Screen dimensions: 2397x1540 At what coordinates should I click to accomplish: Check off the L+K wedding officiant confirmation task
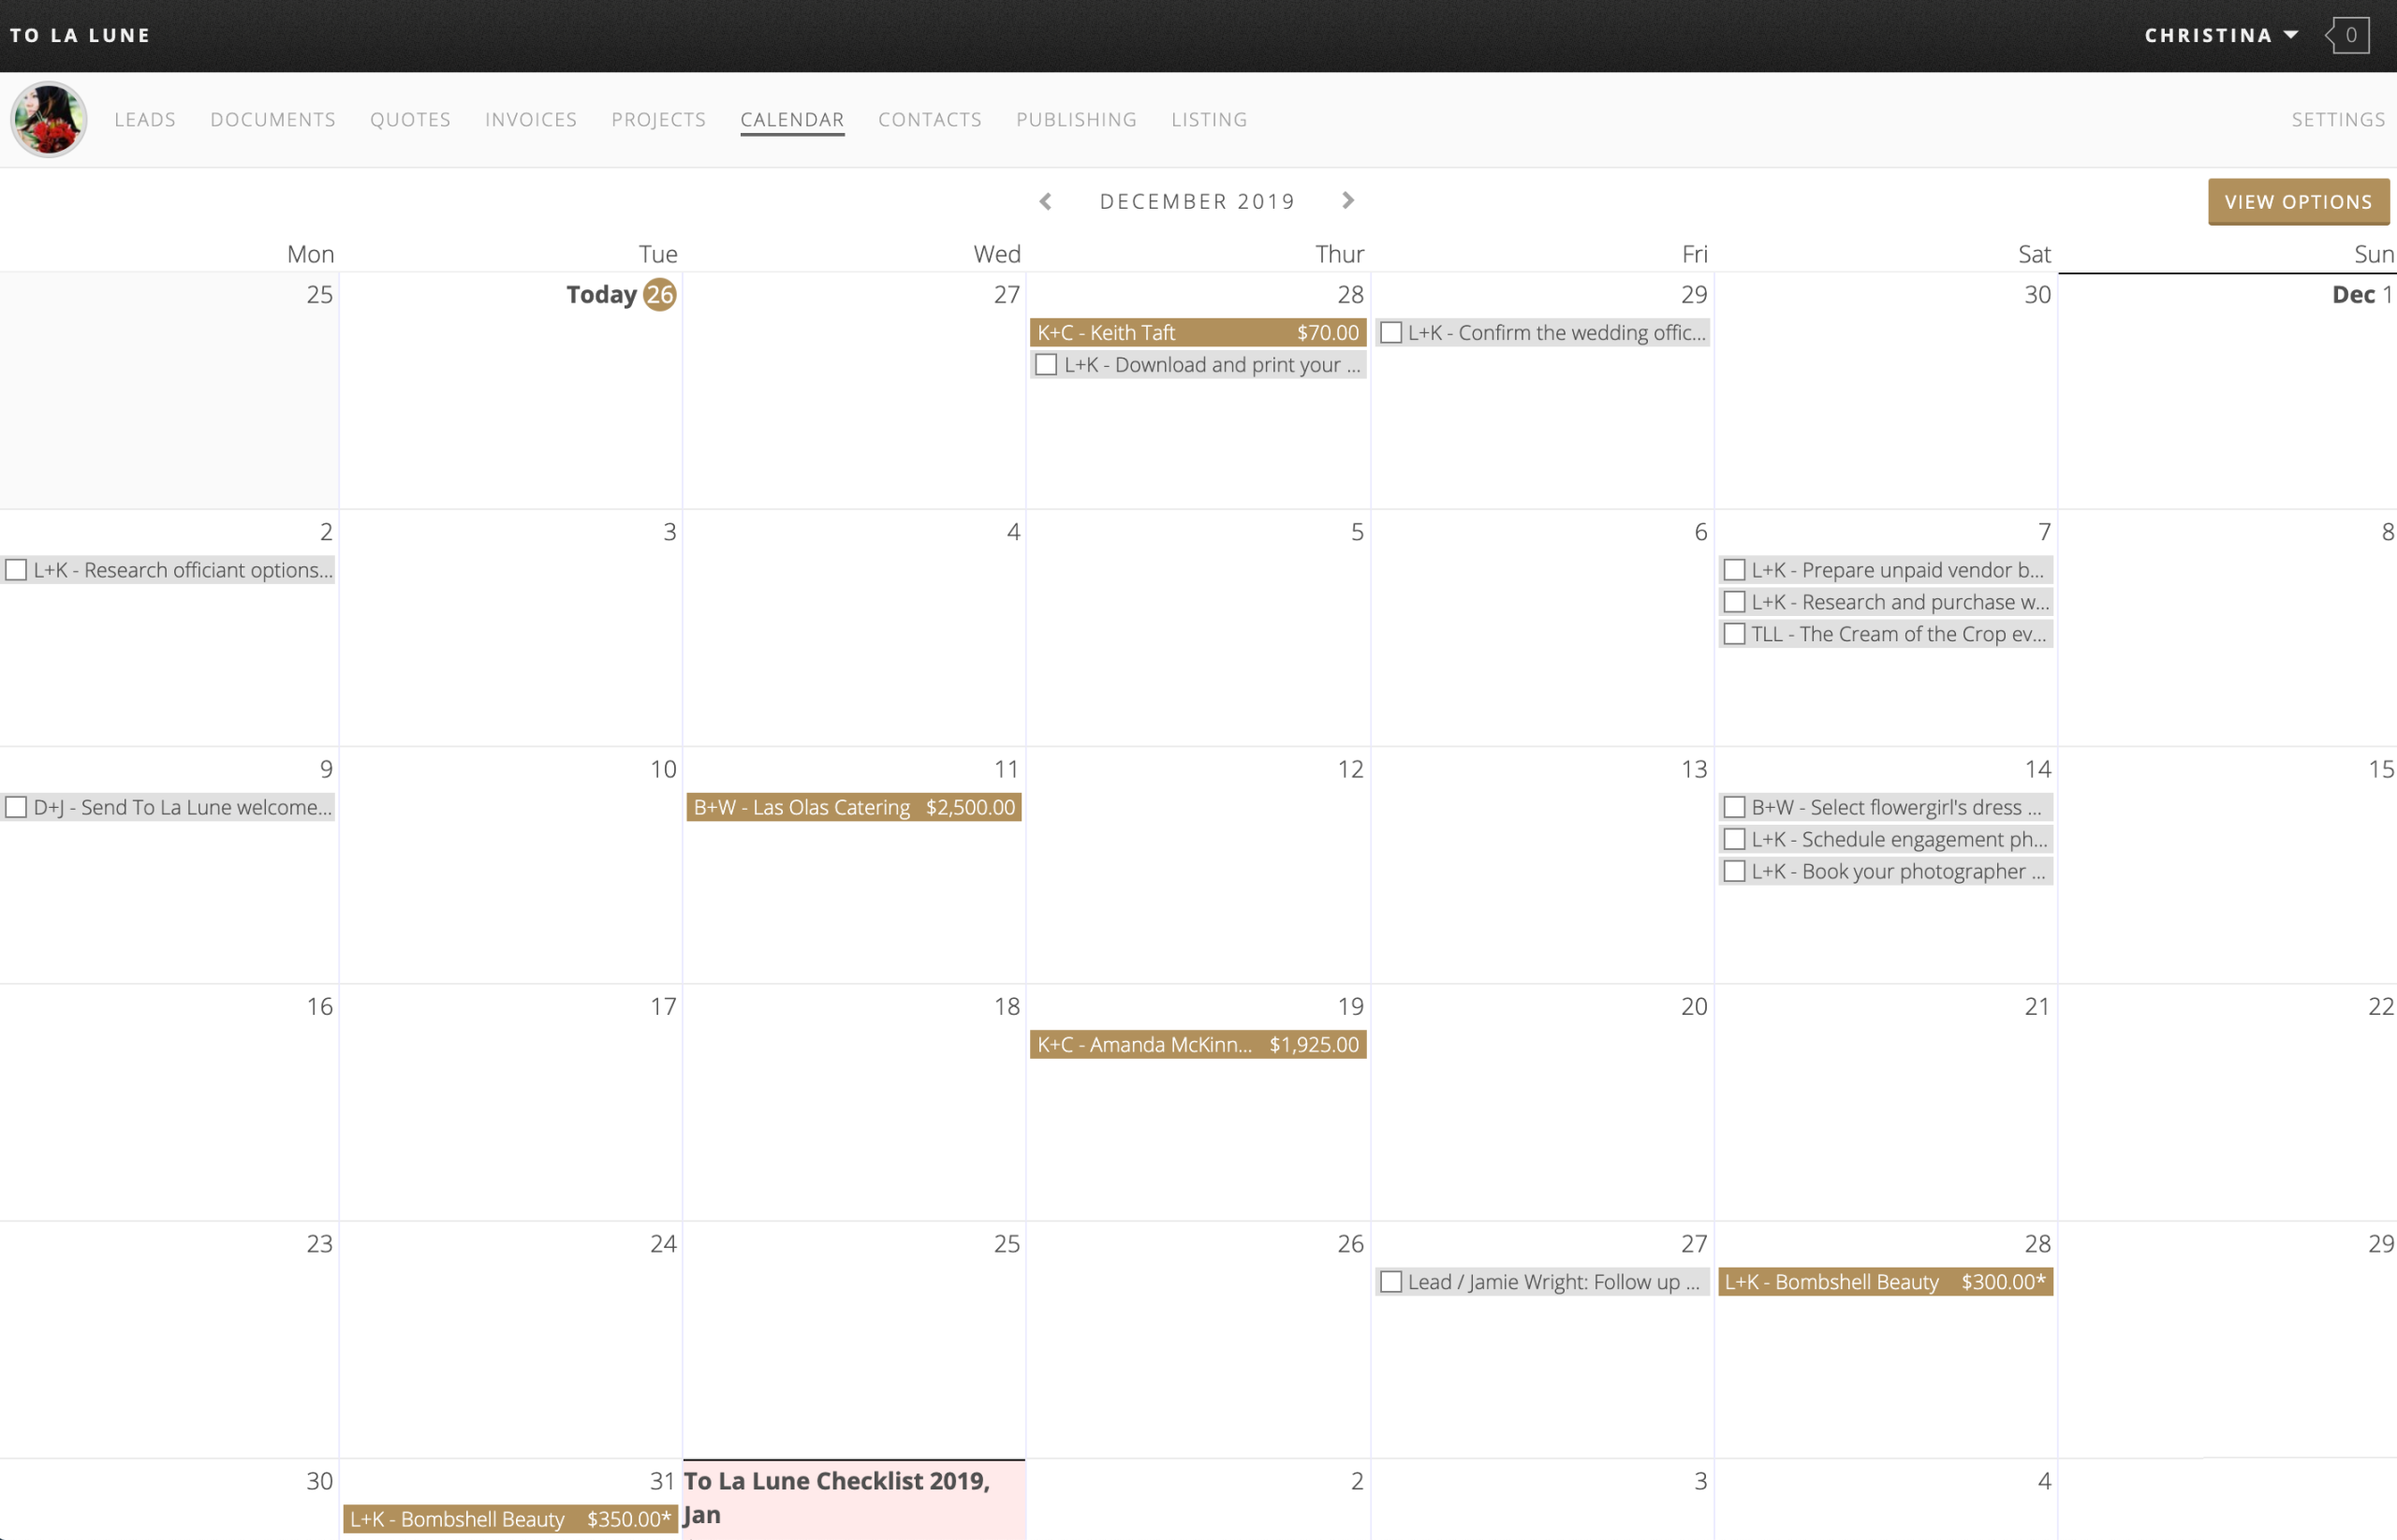(1391, 332)
